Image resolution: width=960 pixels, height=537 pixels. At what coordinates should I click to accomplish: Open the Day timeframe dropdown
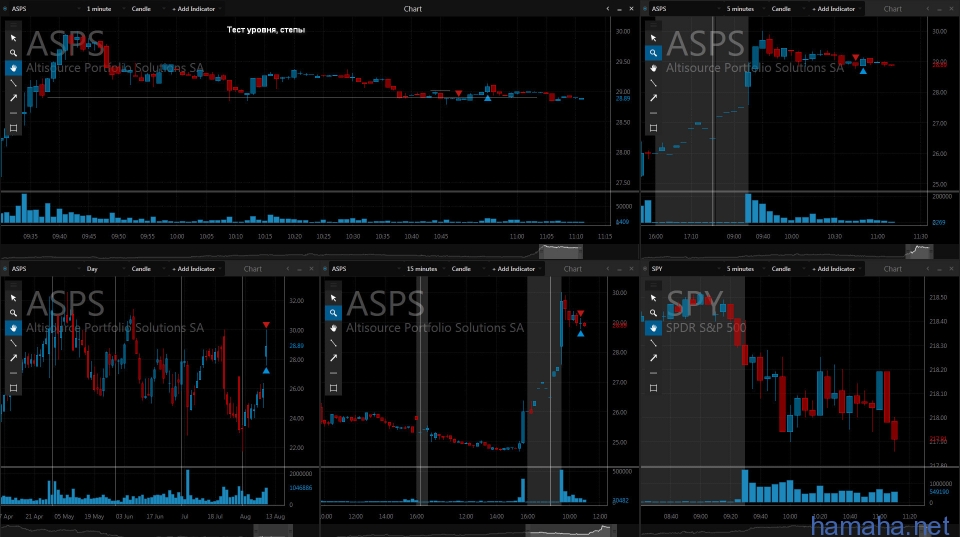(x=103, y=269)
